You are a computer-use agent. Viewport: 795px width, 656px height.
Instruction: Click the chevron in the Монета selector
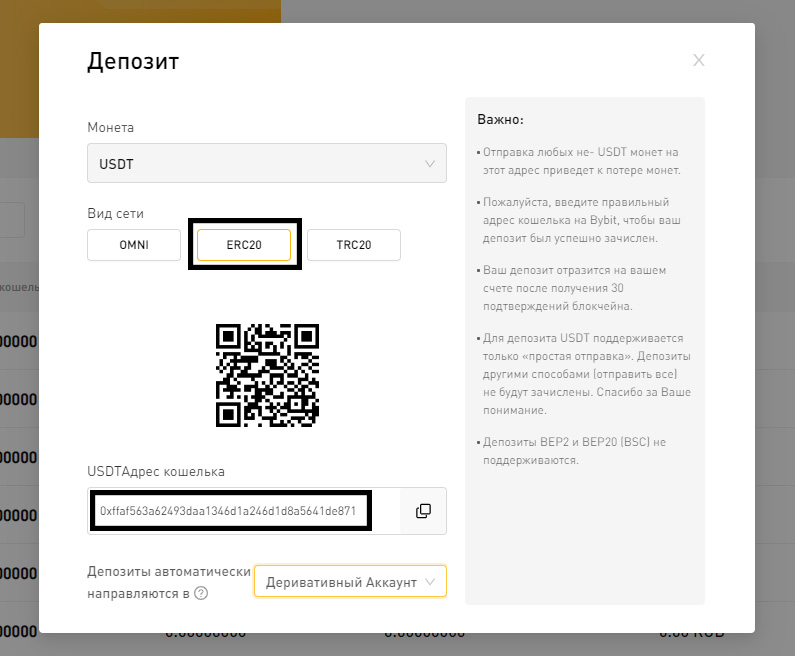pyautogui.click(x=430, y=163)
